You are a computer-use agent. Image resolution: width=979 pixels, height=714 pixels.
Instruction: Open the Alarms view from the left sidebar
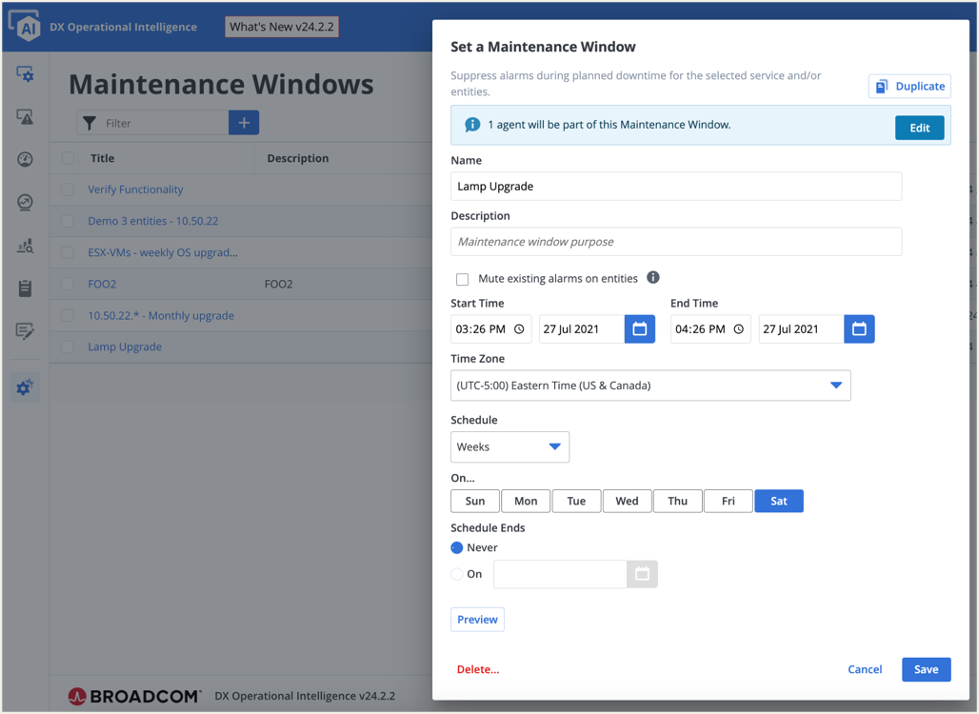[23, 117]
